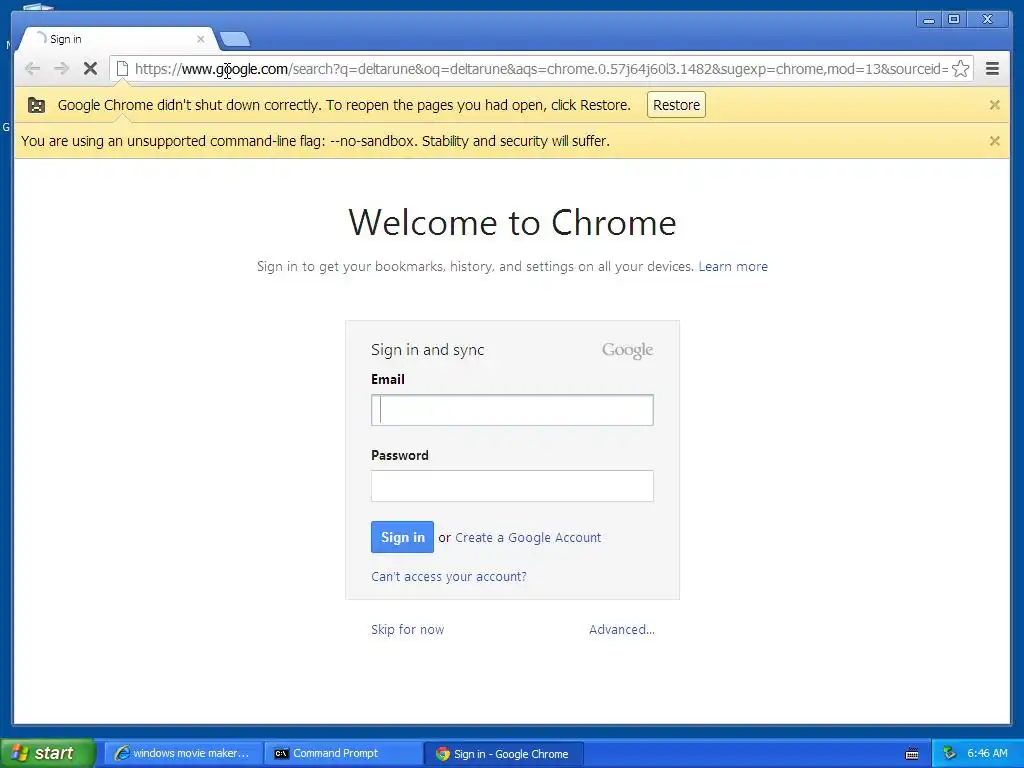
Task: Maximize the Chrome window
Action: (953, 20)
